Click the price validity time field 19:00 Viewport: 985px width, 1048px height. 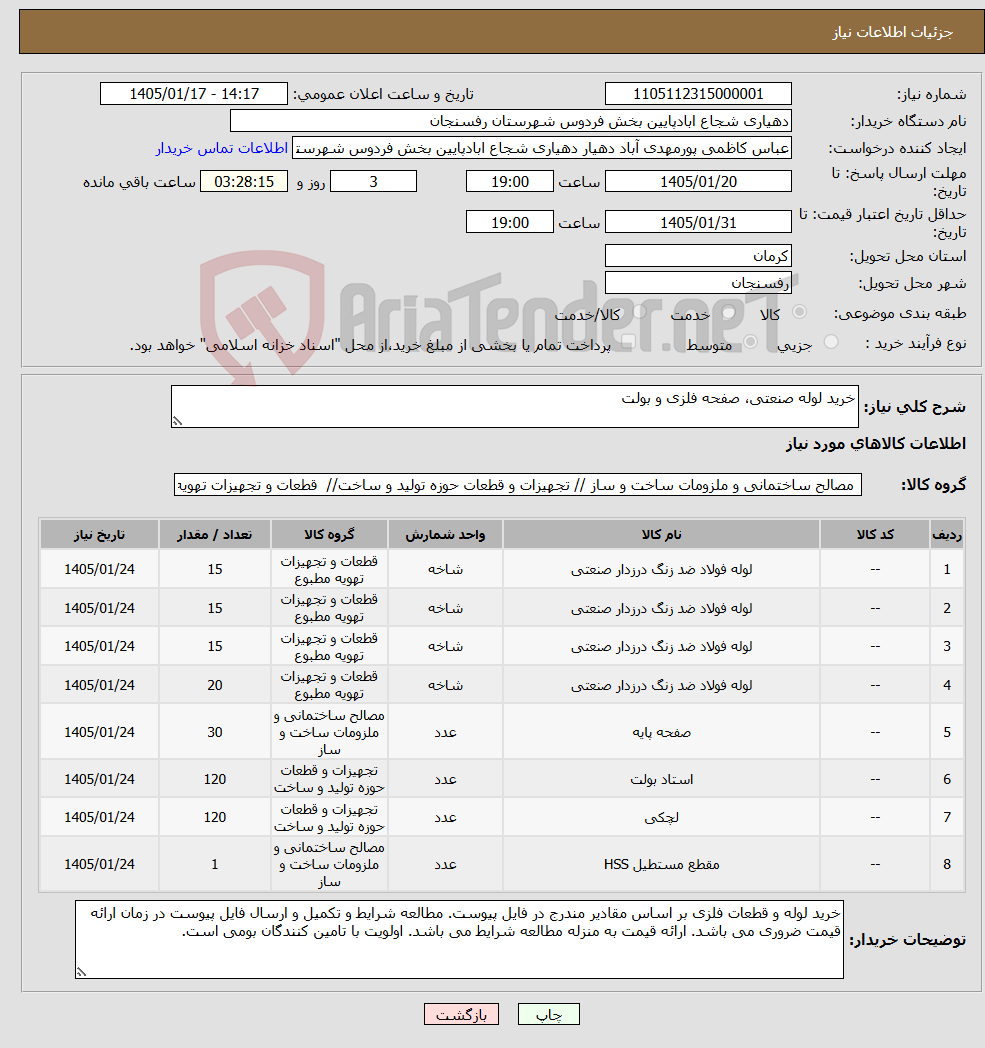click(x=510, y=223)
